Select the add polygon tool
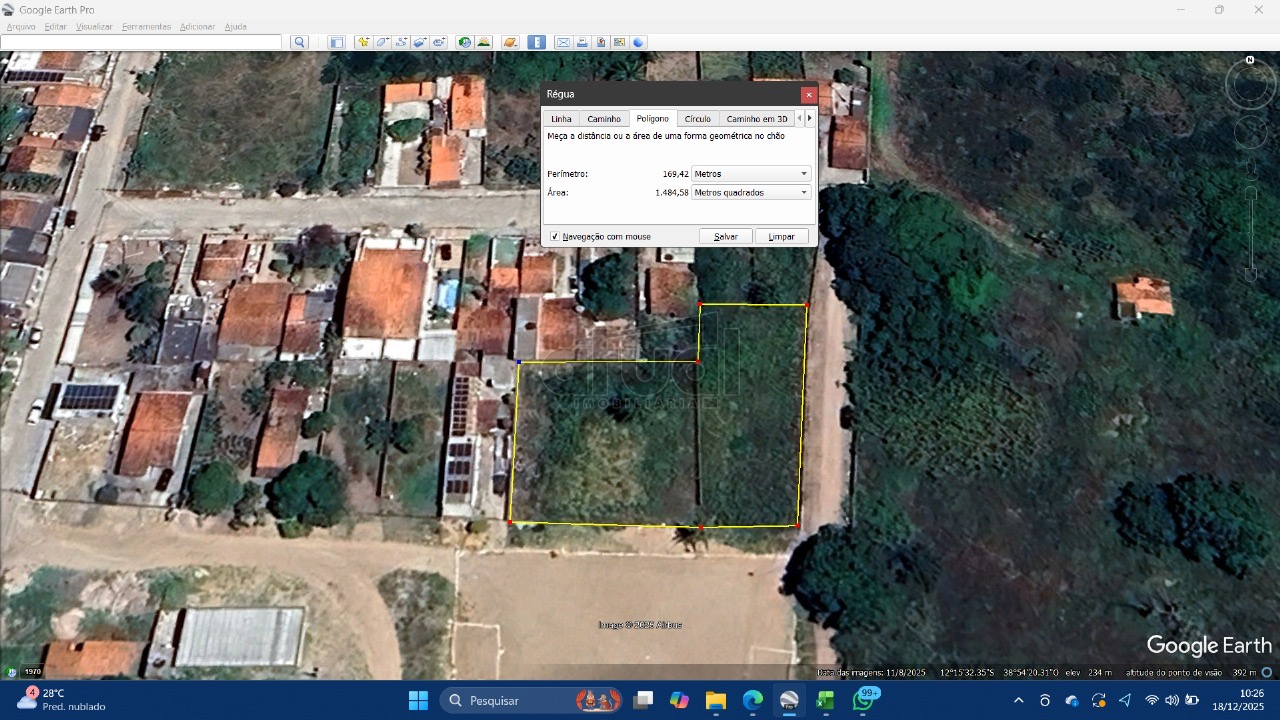 (x=382, y=42)
